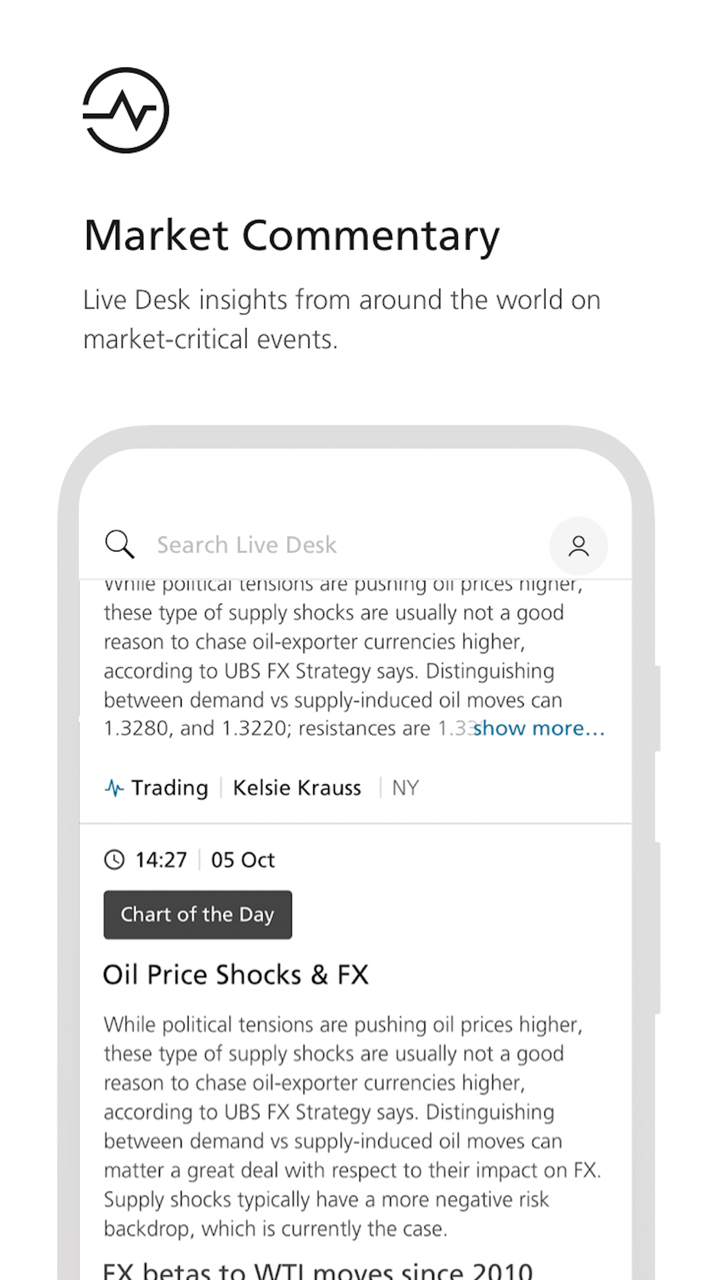Click the pulse icon beside Trading
This screenshot has height=1280, width=720.
(x=114, y=788)
